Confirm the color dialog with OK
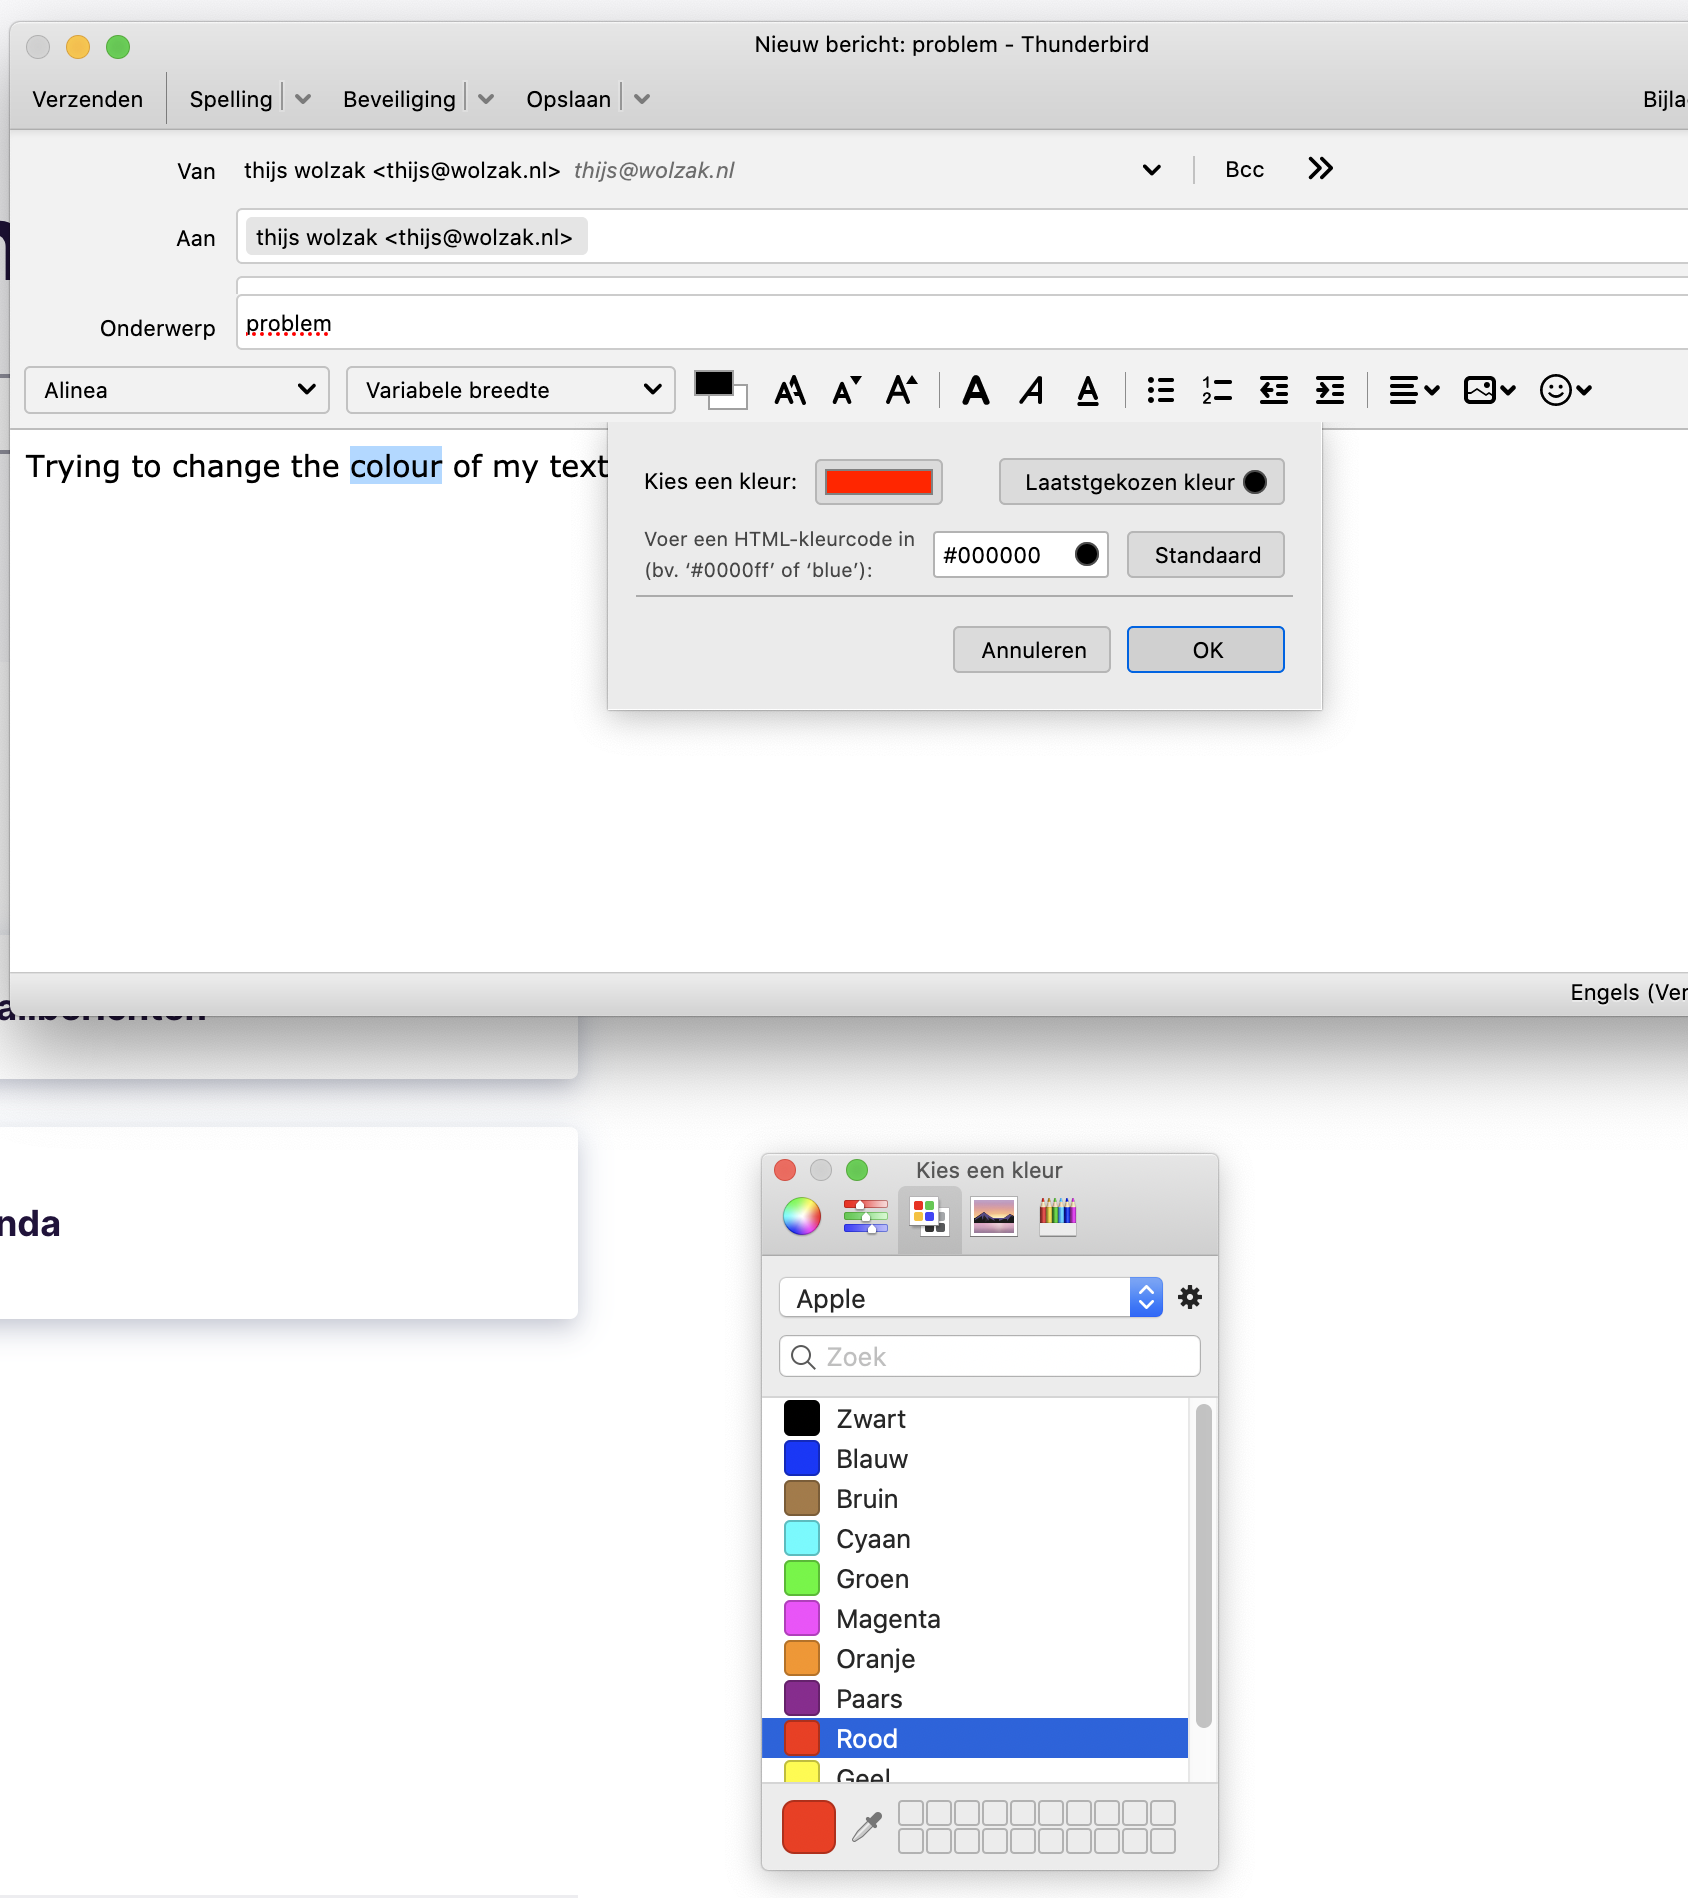The image size is (1688, 1898). (x=1206, y=650)
